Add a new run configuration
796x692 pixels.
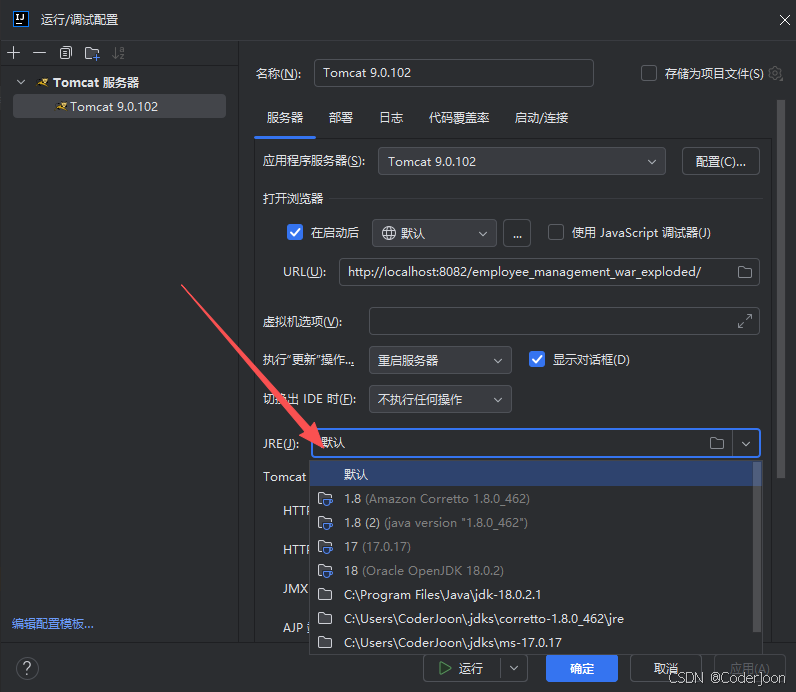tap(14, 53)
